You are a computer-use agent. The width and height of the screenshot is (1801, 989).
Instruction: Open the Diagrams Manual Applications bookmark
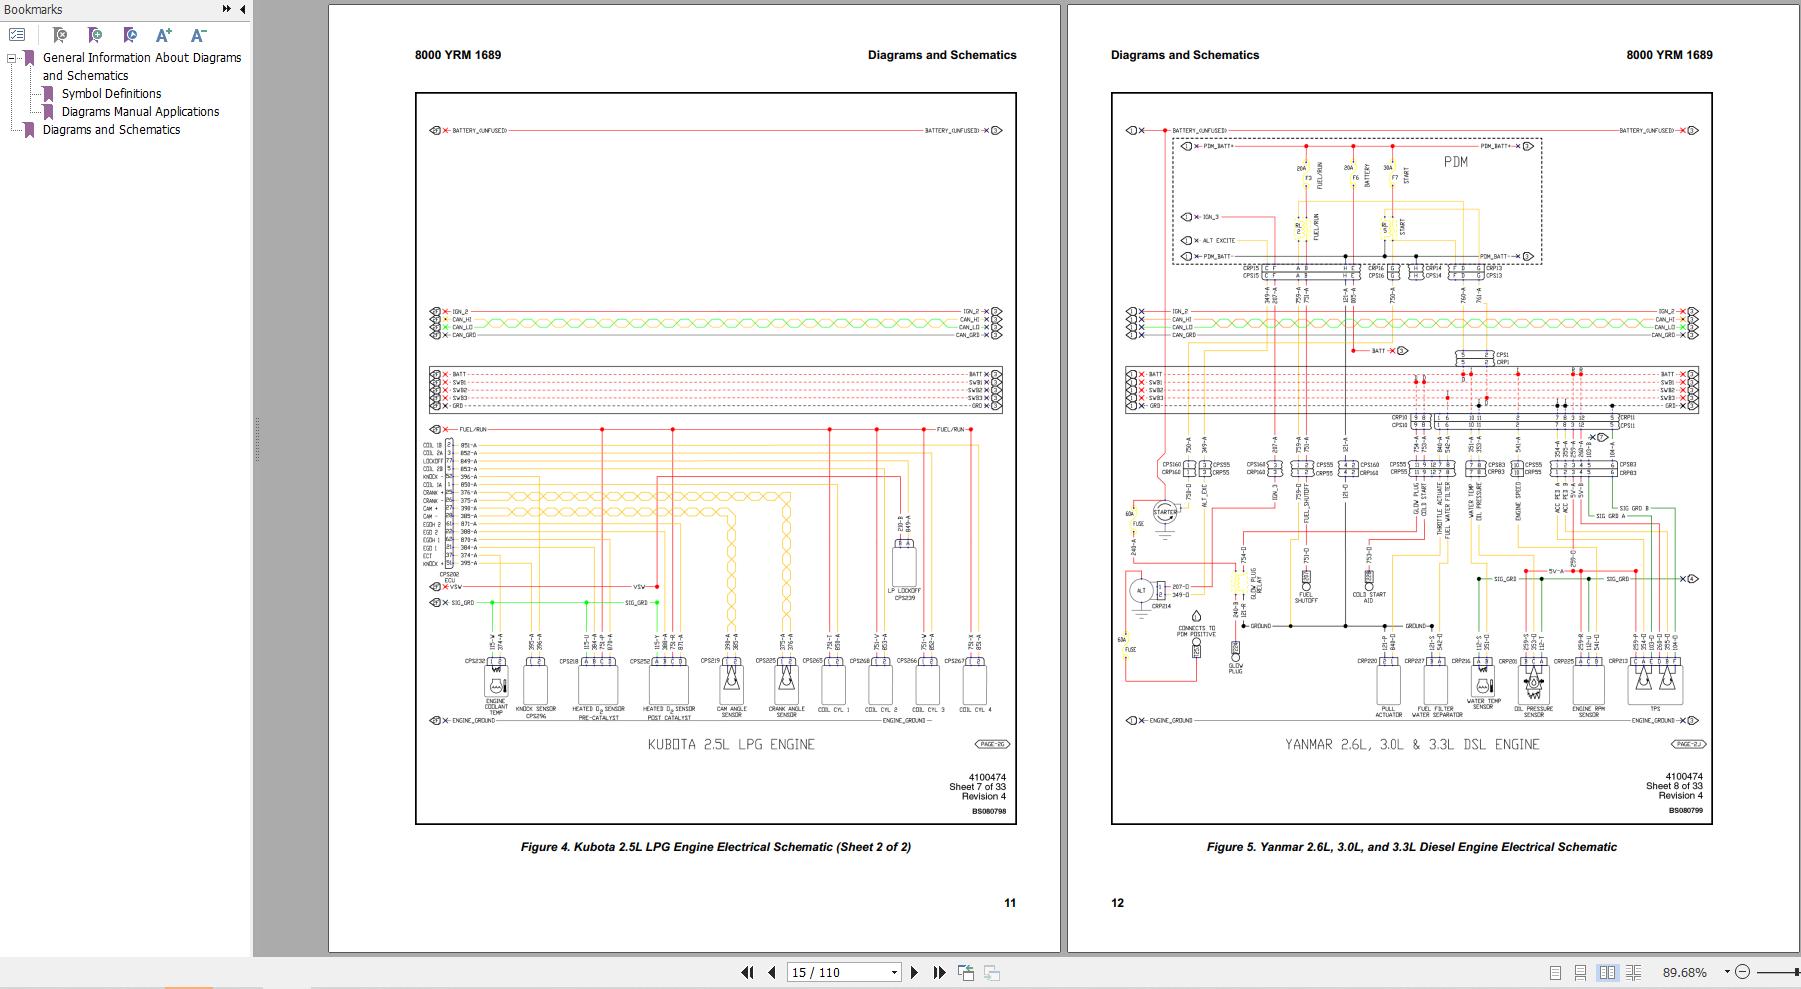[140, 112]
